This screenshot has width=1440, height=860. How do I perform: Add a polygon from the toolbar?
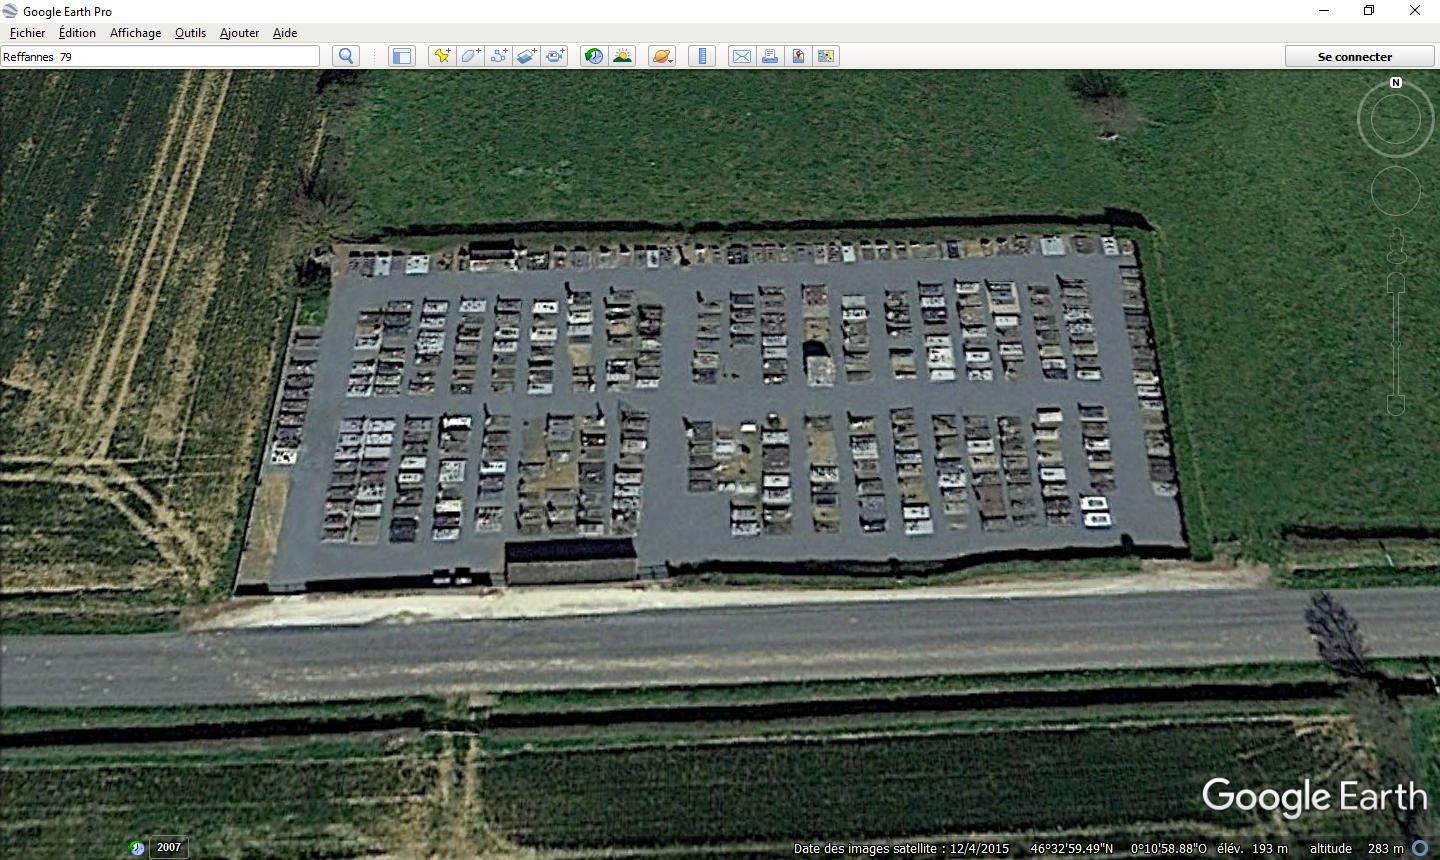coord(470,56)
